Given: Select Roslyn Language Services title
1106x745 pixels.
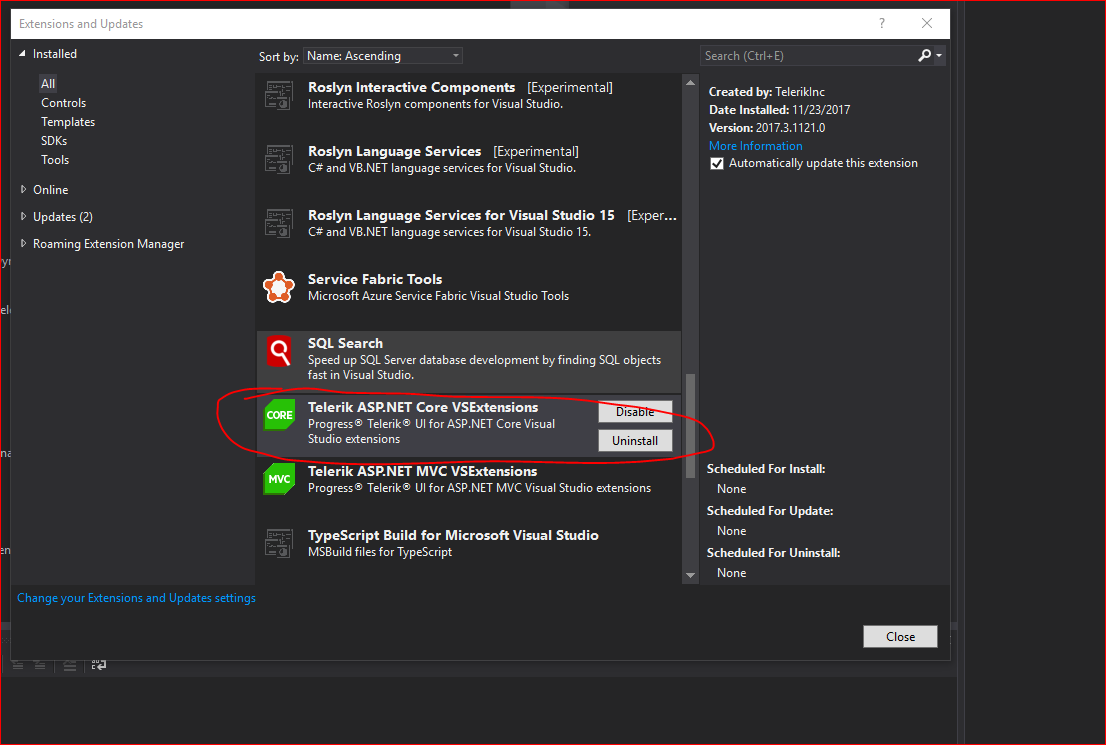Looking at the screenshot, I should tap(394, 152).
